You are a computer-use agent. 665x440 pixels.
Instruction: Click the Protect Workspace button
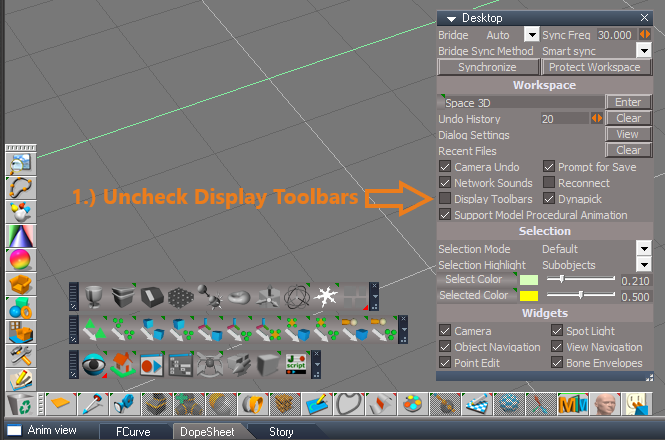coord(595,67)
